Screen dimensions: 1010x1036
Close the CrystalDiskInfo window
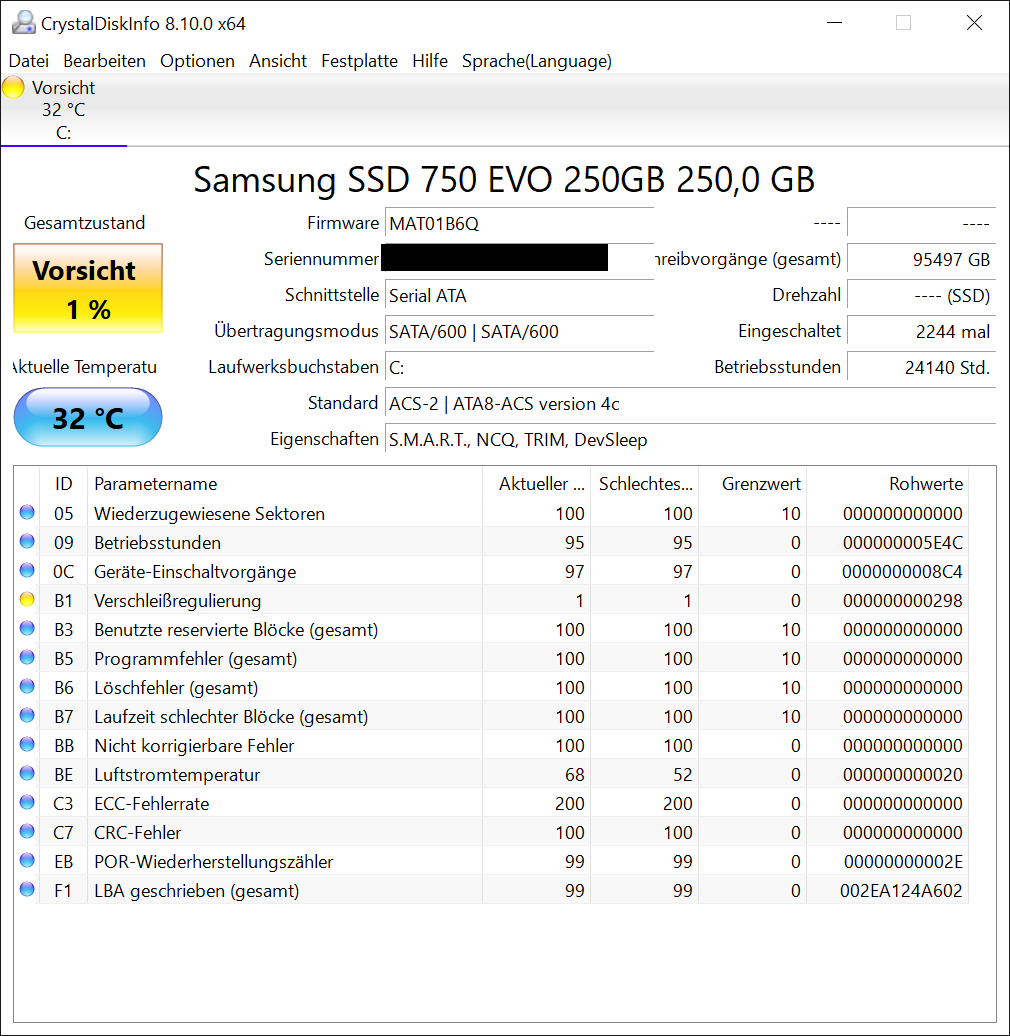(974, 23)
